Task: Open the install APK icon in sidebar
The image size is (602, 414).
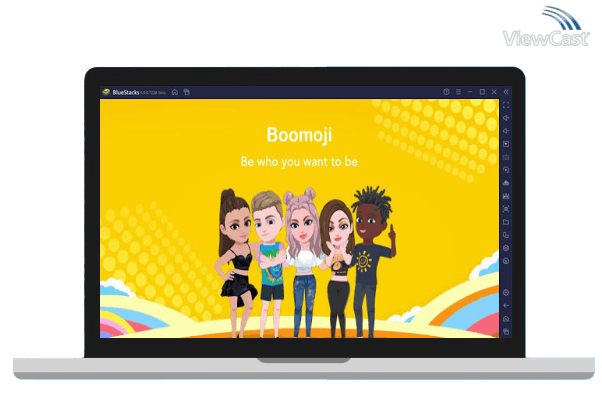Action: (x=506, y=183)
